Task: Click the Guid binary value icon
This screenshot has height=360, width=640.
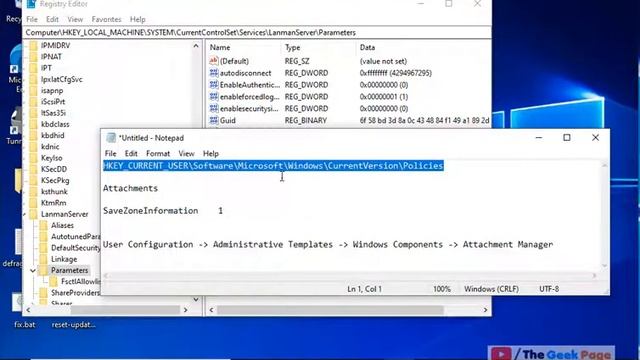Action: (x=213, y=120)
